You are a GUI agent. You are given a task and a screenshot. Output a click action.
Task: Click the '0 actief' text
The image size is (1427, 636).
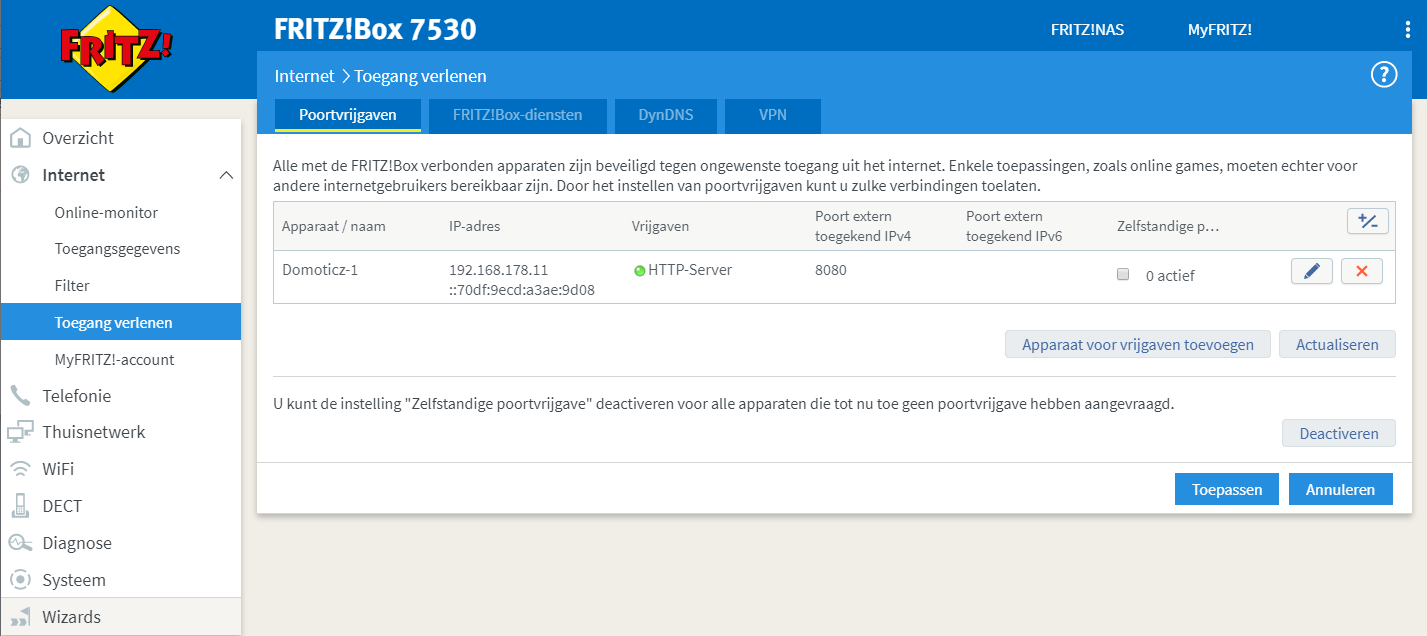[1170, 275]
